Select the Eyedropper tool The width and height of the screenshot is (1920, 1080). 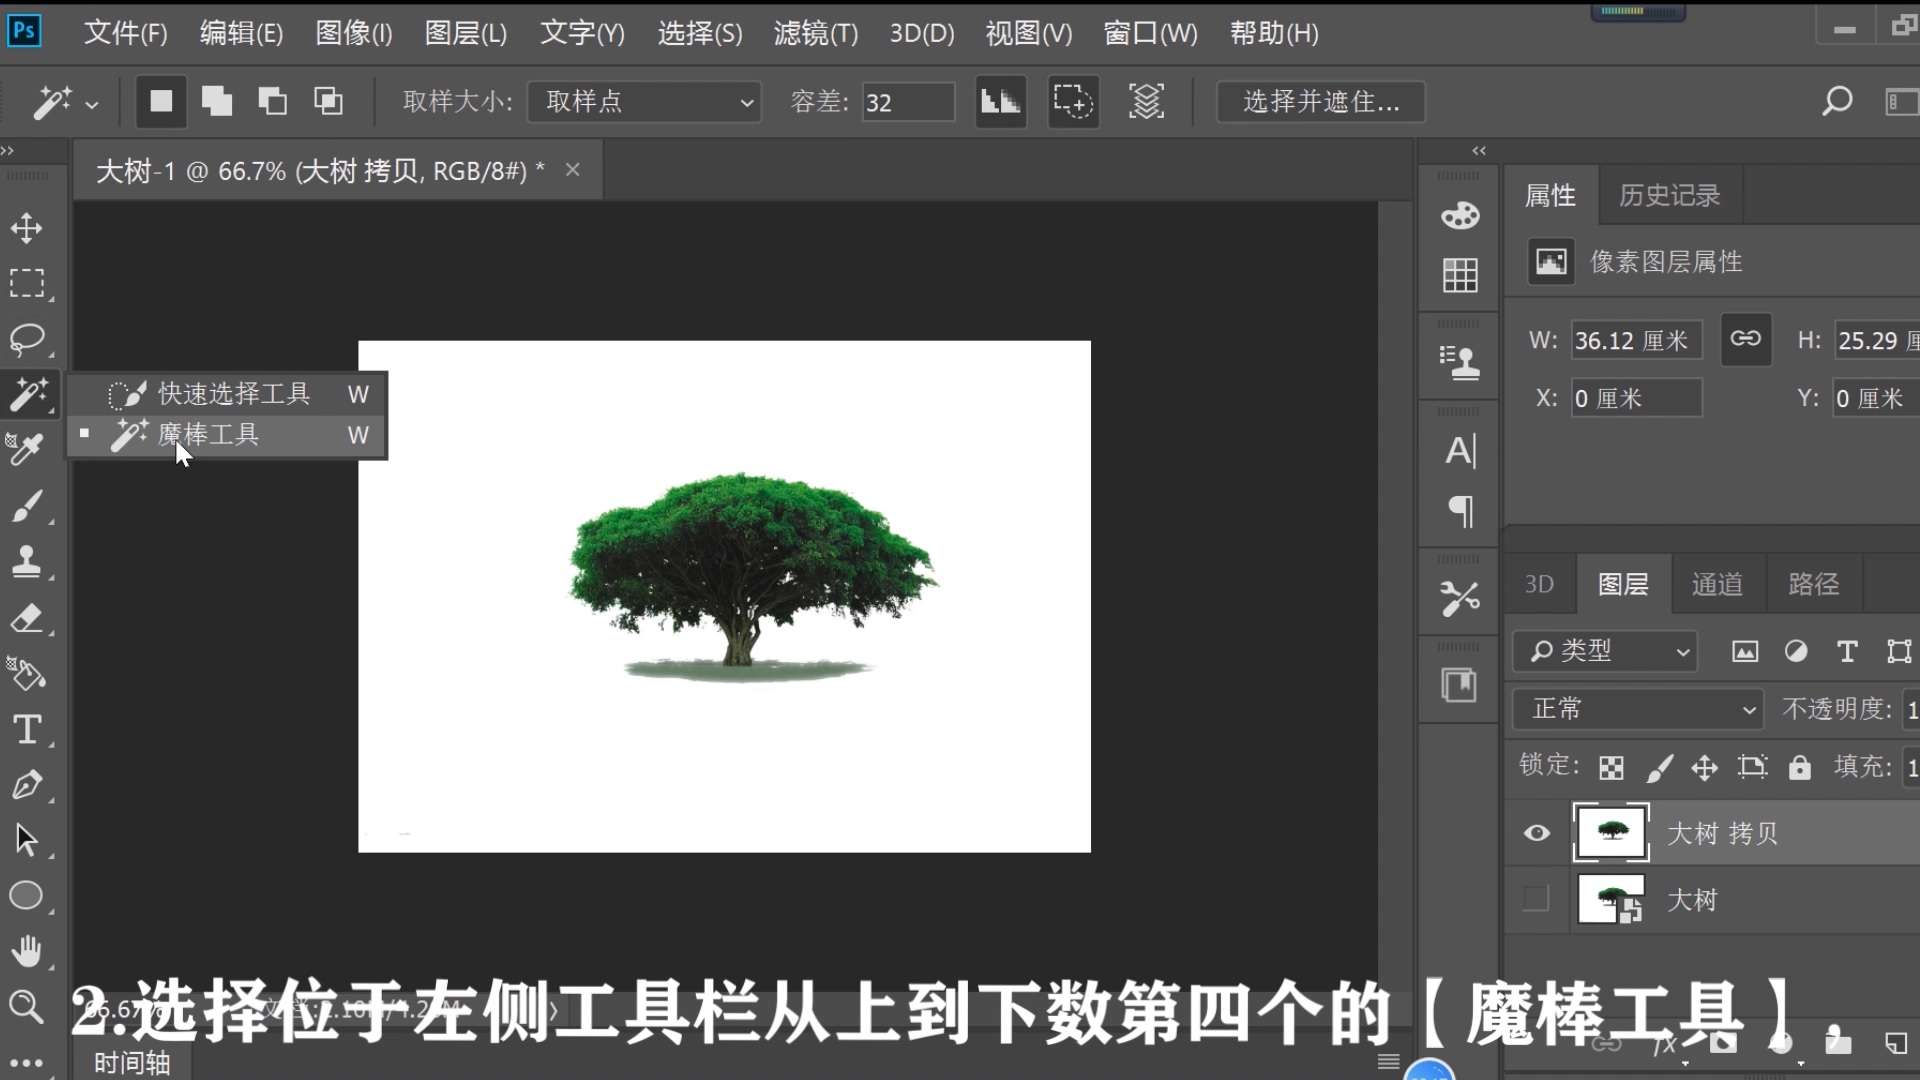coord(27,450)
